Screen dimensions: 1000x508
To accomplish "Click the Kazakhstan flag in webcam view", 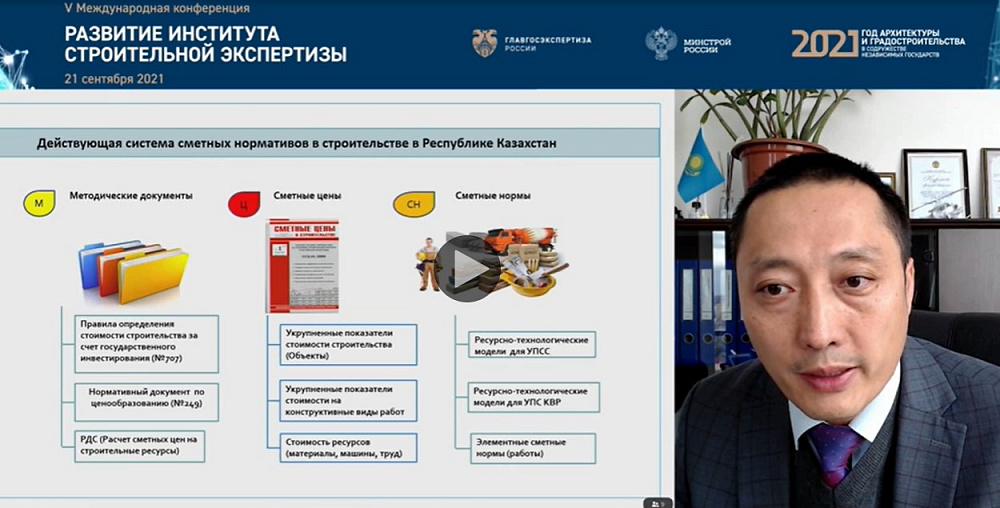I will point(700,166).
